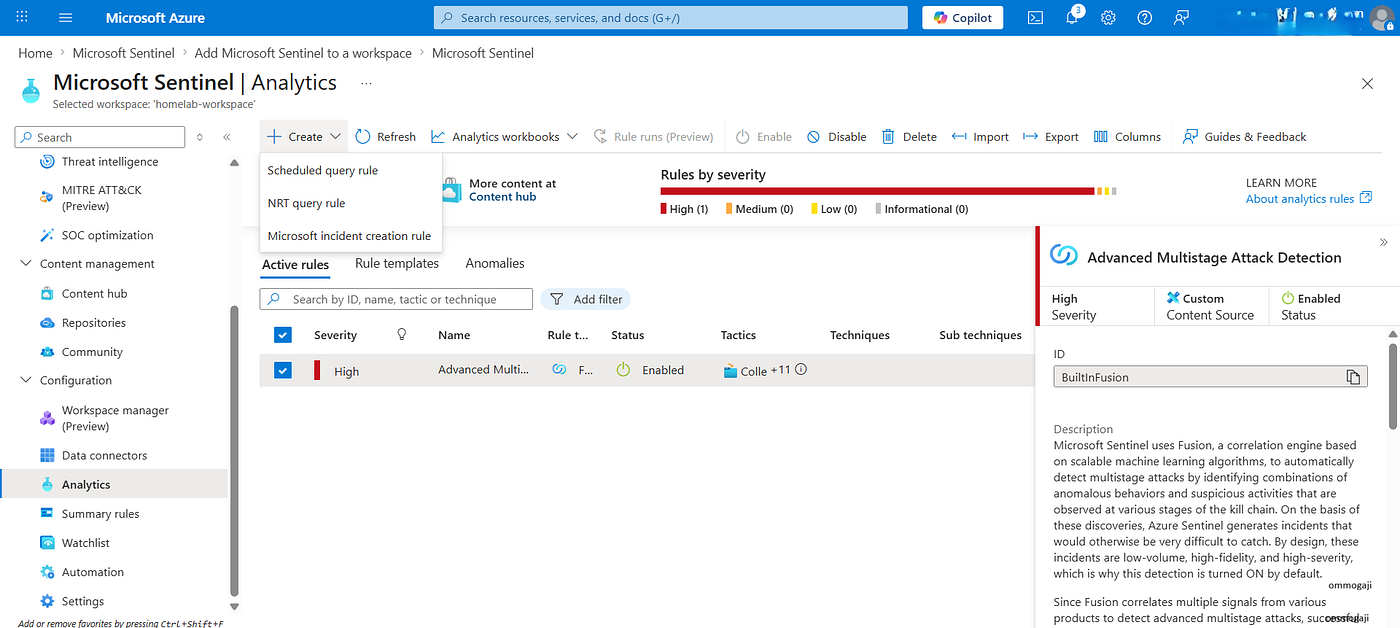Sort by Severity column
The height and width of the screenshot is (628, 1400).
[335, 336]
